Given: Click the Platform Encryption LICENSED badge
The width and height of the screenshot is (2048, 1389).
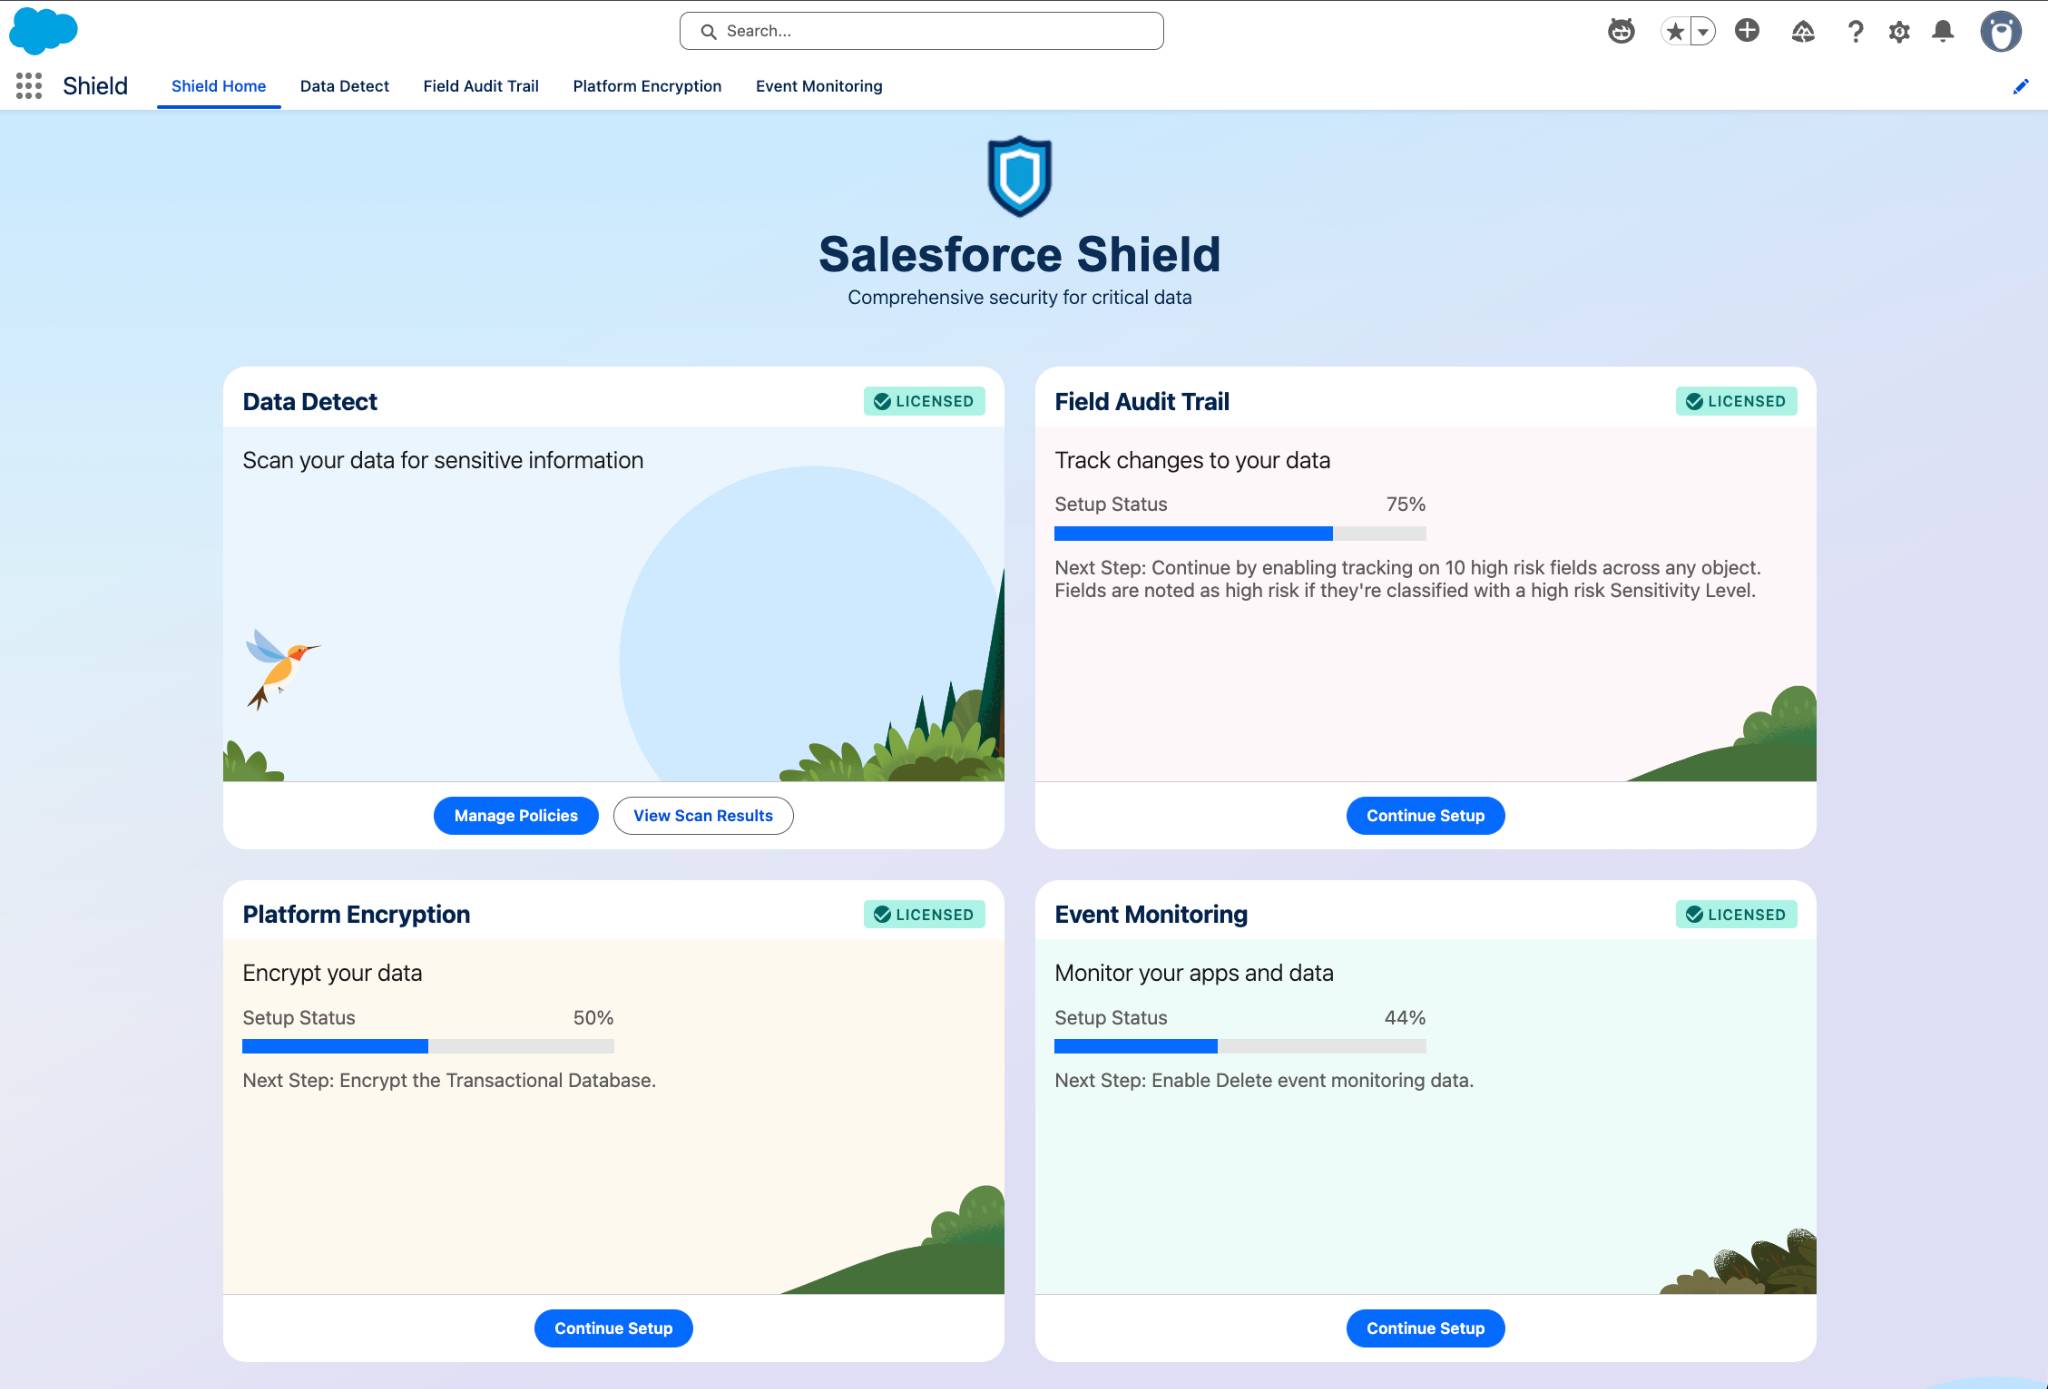Looking at the screenshot, I should tap(924, 914).
